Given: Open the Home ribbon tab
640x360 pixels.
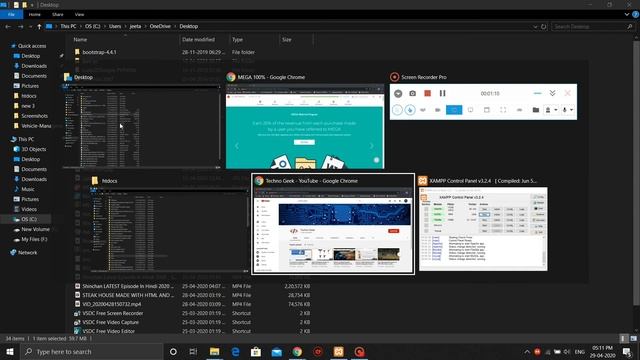Looking at the screenshot, I should [x=35, y=14].
